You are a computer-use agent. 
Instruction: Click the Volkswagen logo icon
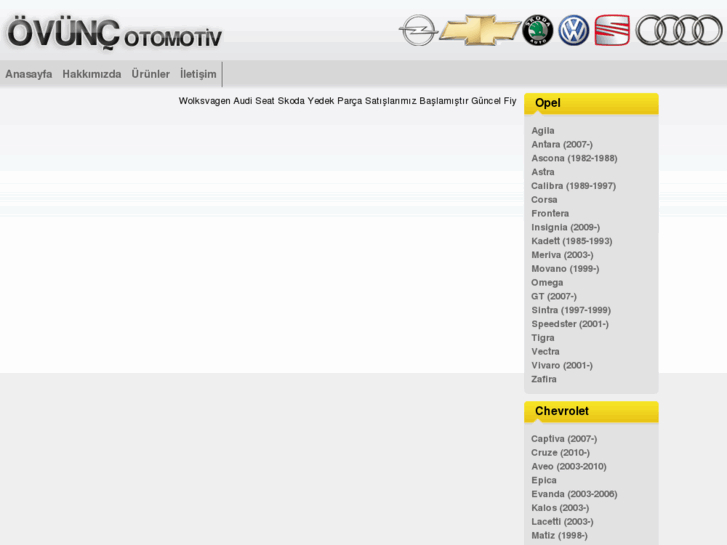point(574,31)
